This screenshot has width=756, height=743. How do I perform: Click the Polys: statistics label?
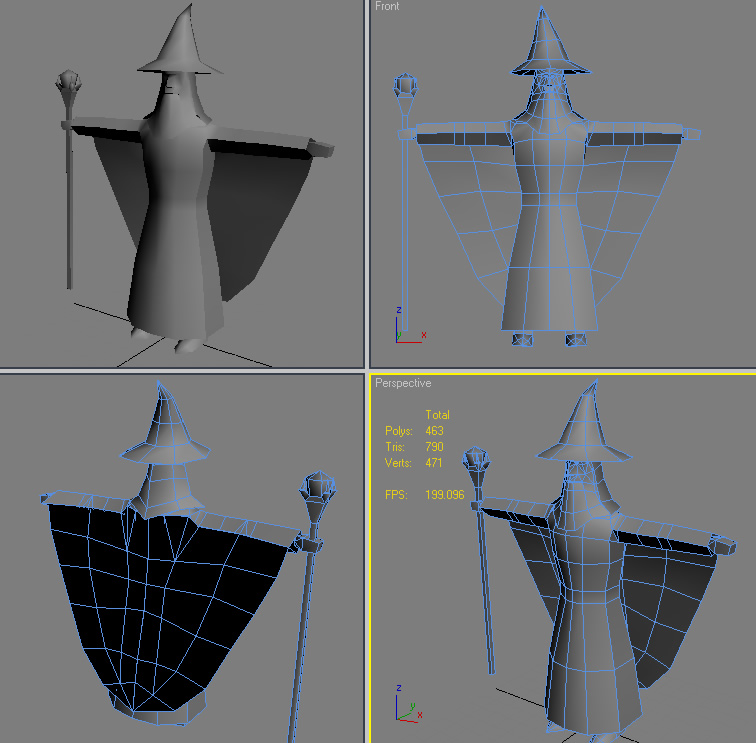(x=399, y=431)
